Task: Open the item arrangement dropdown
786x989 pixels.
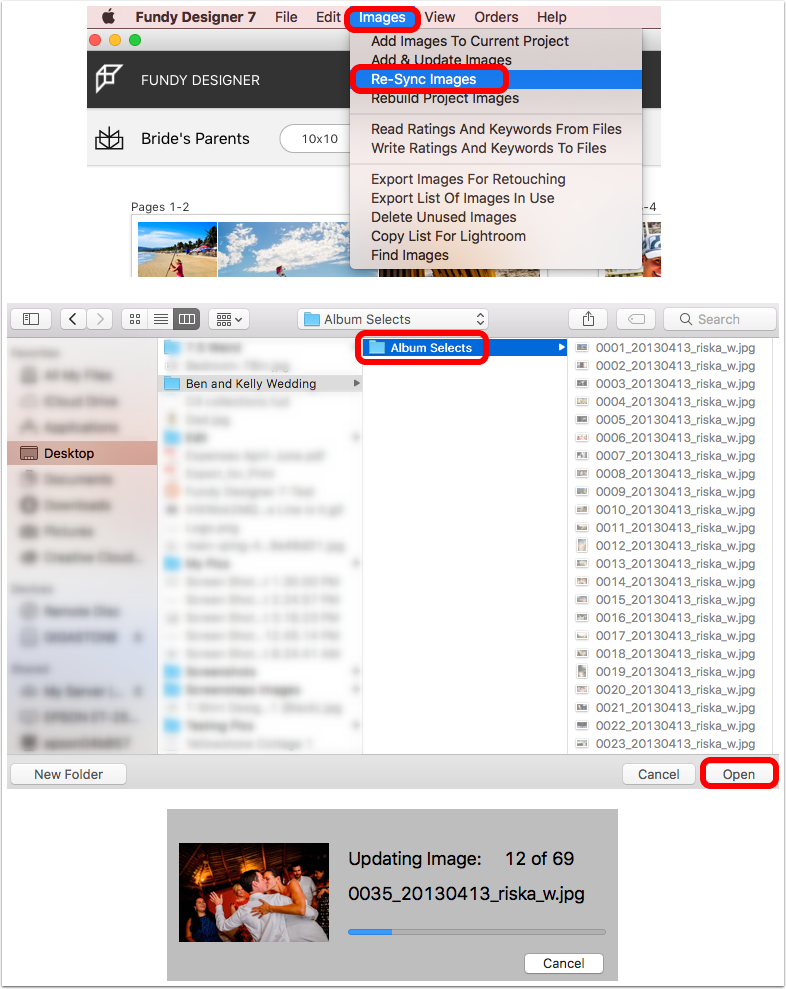Action: 229,319
